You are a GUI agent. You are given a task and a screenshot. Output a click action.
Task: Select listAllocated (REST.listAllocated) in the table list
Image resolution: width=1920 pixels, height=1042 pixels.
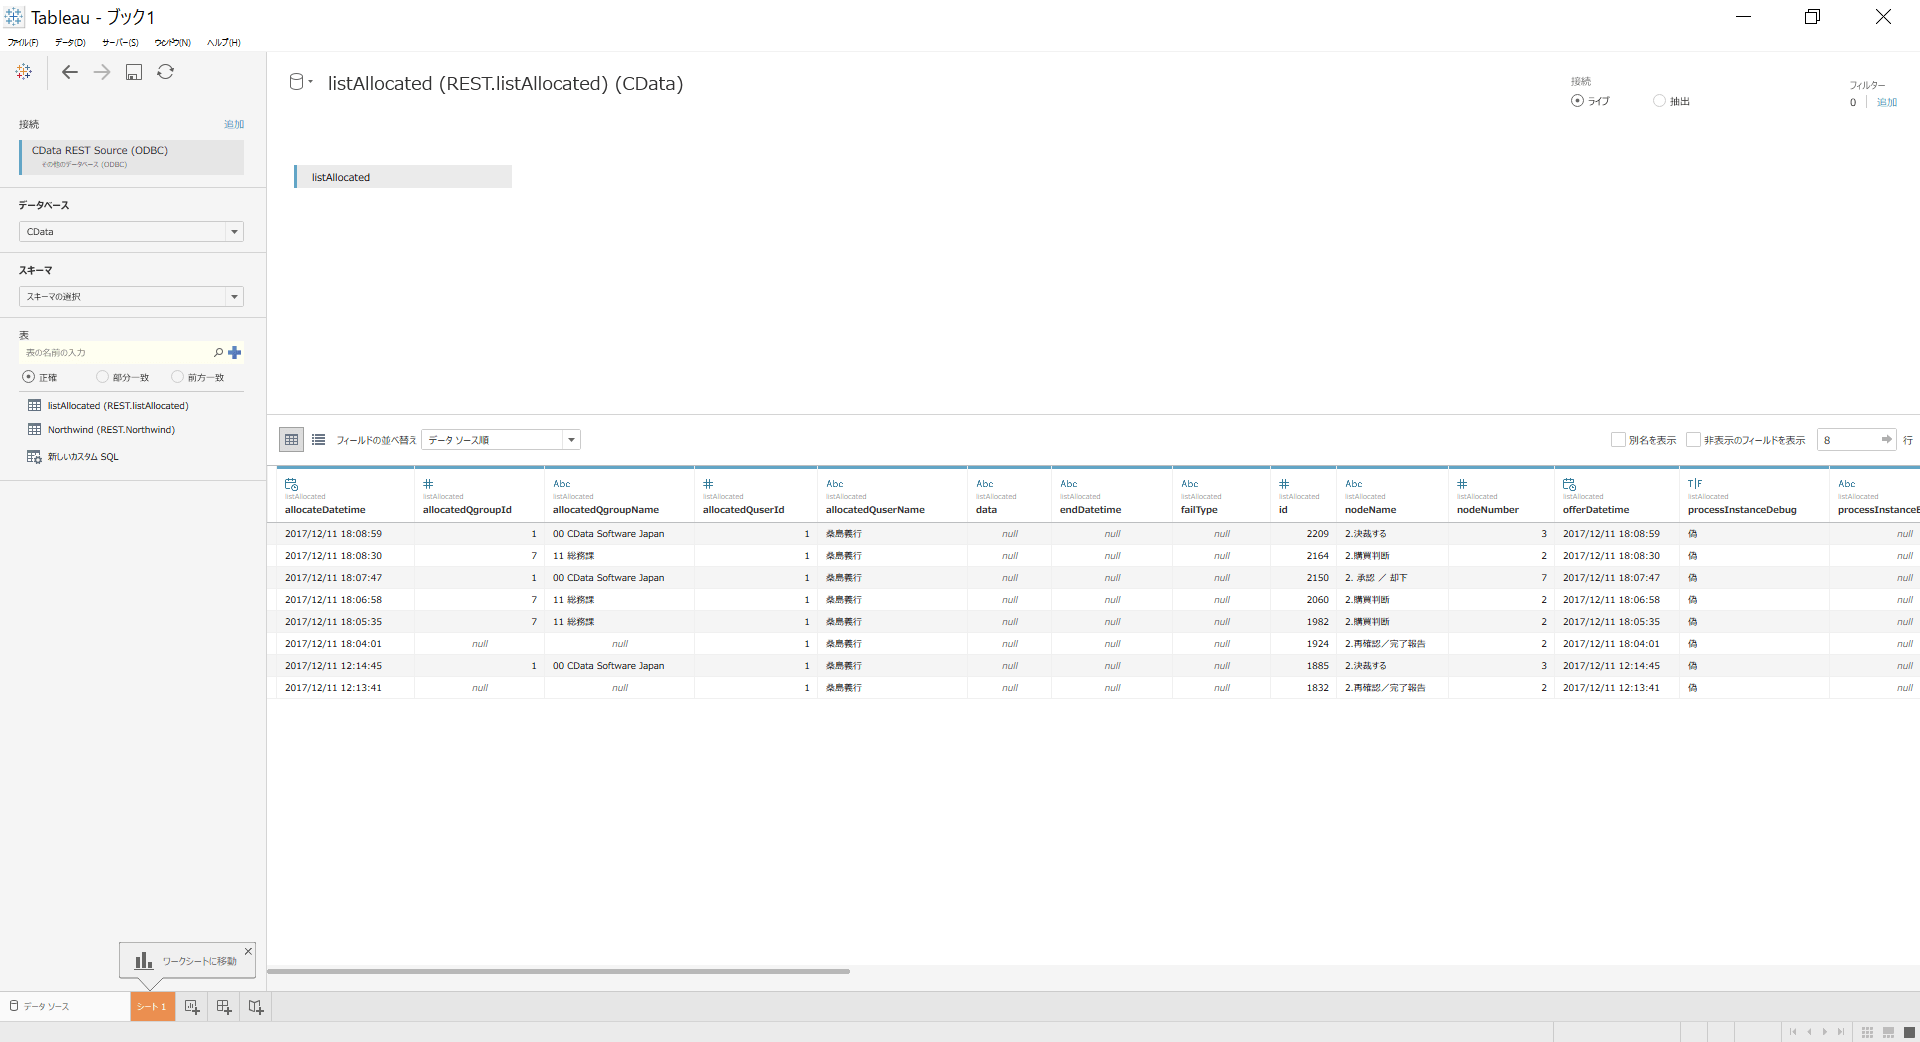118,406
